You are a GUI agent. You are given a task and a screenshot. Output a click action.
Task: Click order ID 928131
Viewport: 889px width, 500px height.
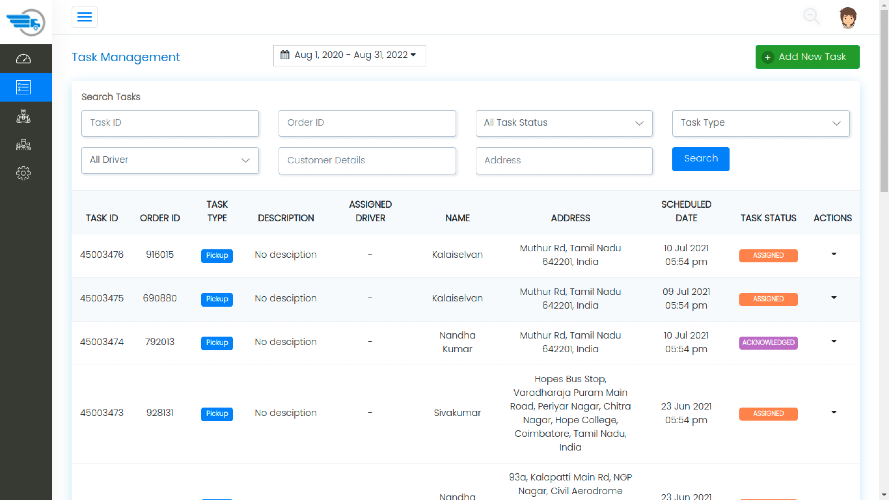[x=160, y=413]
